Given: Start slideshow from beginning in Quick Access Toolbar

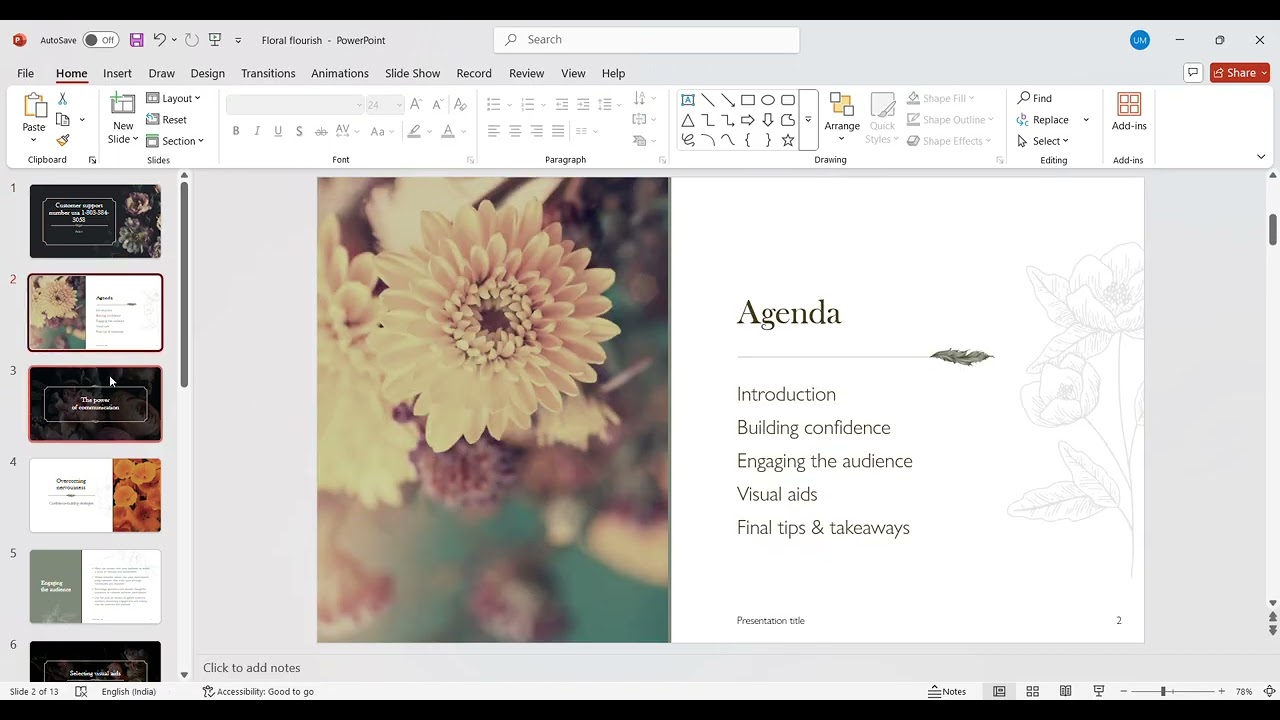Looking at the screenshot, I should pyautogui.click(x=215, y=40).
